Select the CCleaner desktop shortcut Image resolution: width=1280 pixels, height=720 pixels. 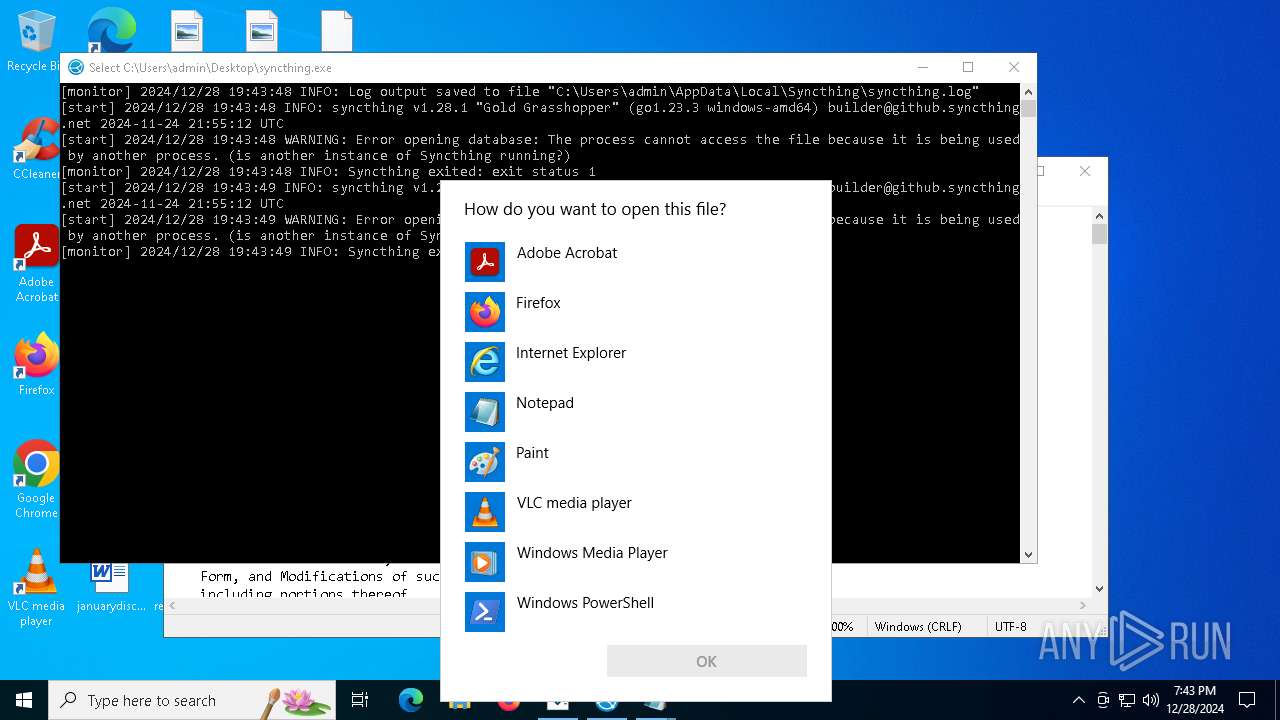pyautogui.click(x=36, y=150)
